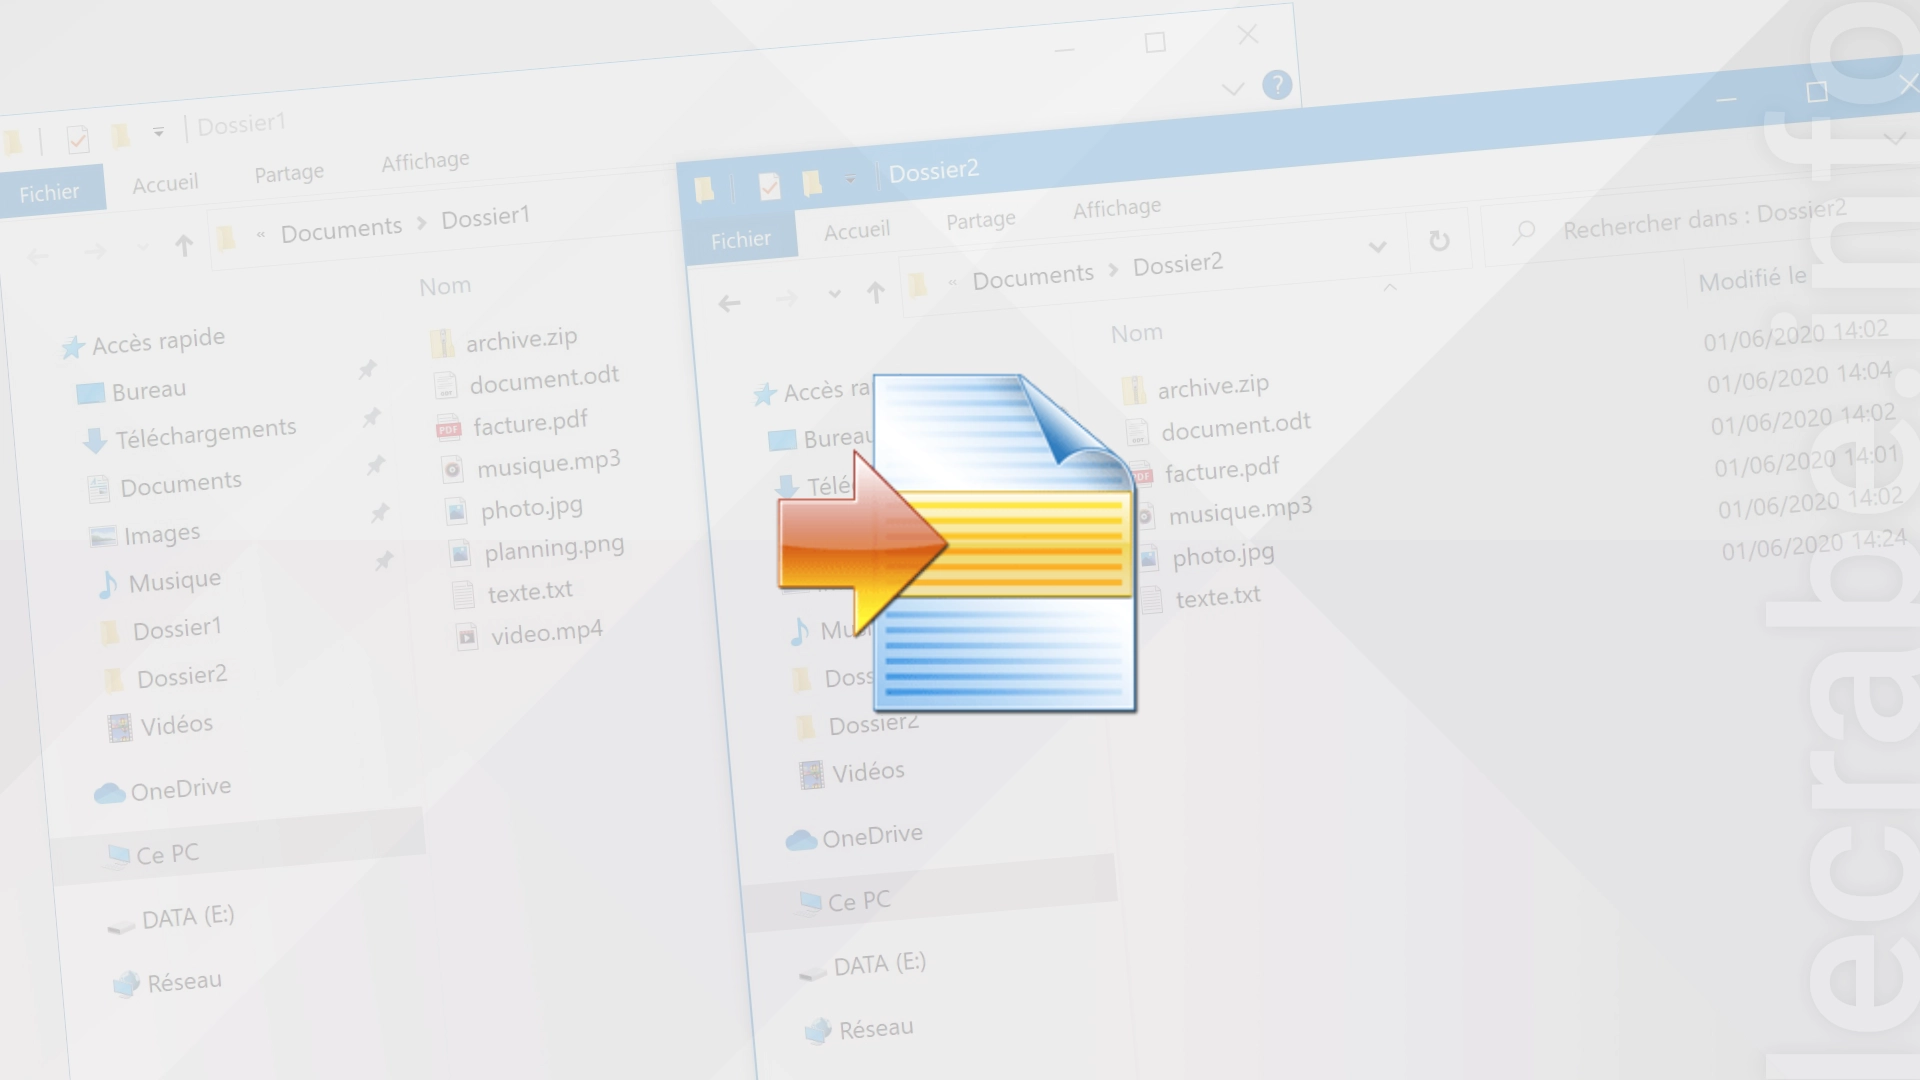This screenshot has height=1080, width=1920.
Task: Open quick access toolbar dropdown in Dossier2 title bar
Action: (x=850, y=179)
